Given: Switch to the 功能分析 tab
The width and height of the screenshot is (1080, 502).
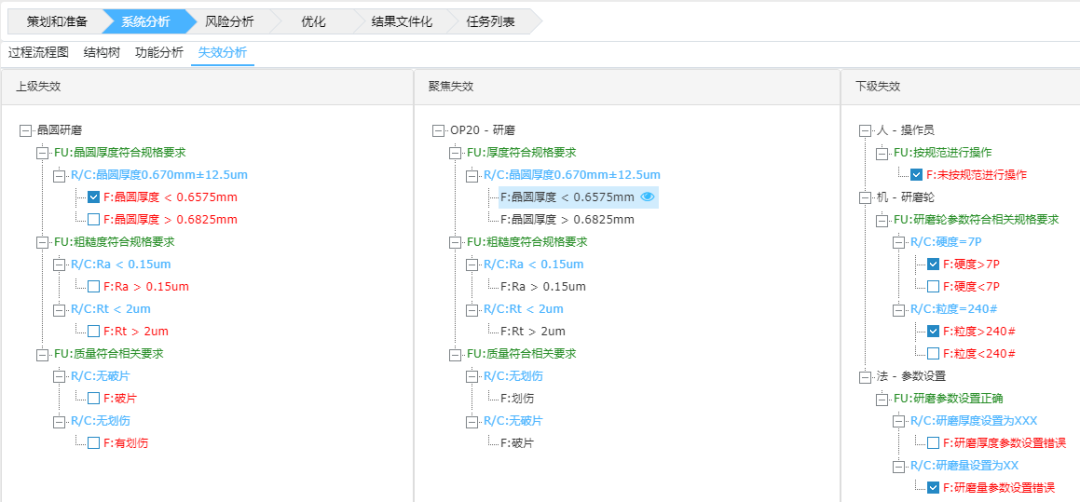Looking at the screenshot, I should pyautogui.click(x=159, y=53).
